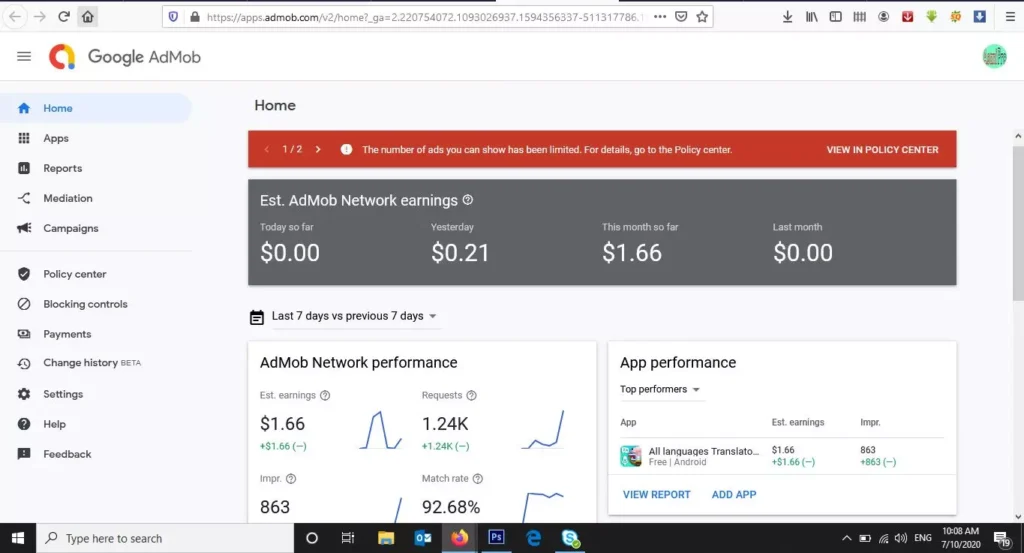Screen dimensions: 1024x553
Task: Open the user account avatar
Action: [x=994, y=57]
